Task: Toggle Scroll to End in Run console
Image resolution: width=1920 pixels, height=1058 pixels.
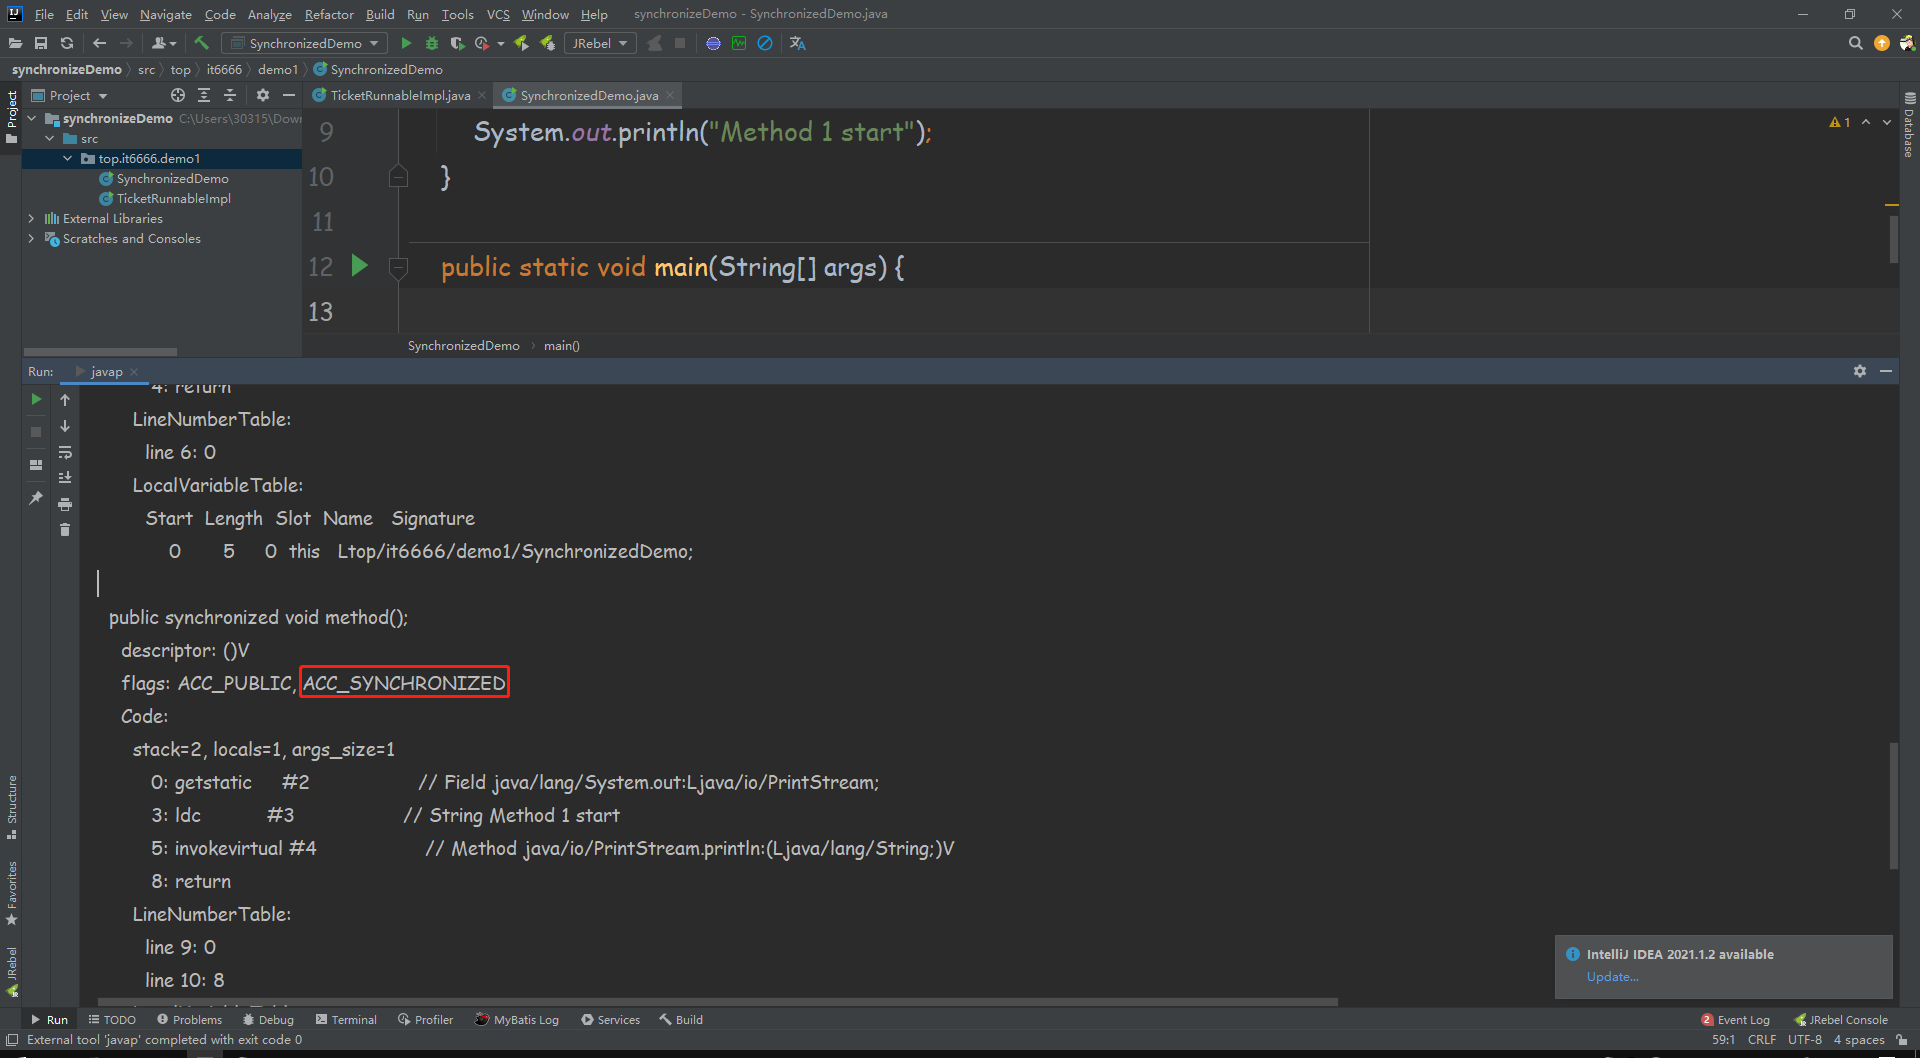Action: pyautogui.click(x=65, y=478)
